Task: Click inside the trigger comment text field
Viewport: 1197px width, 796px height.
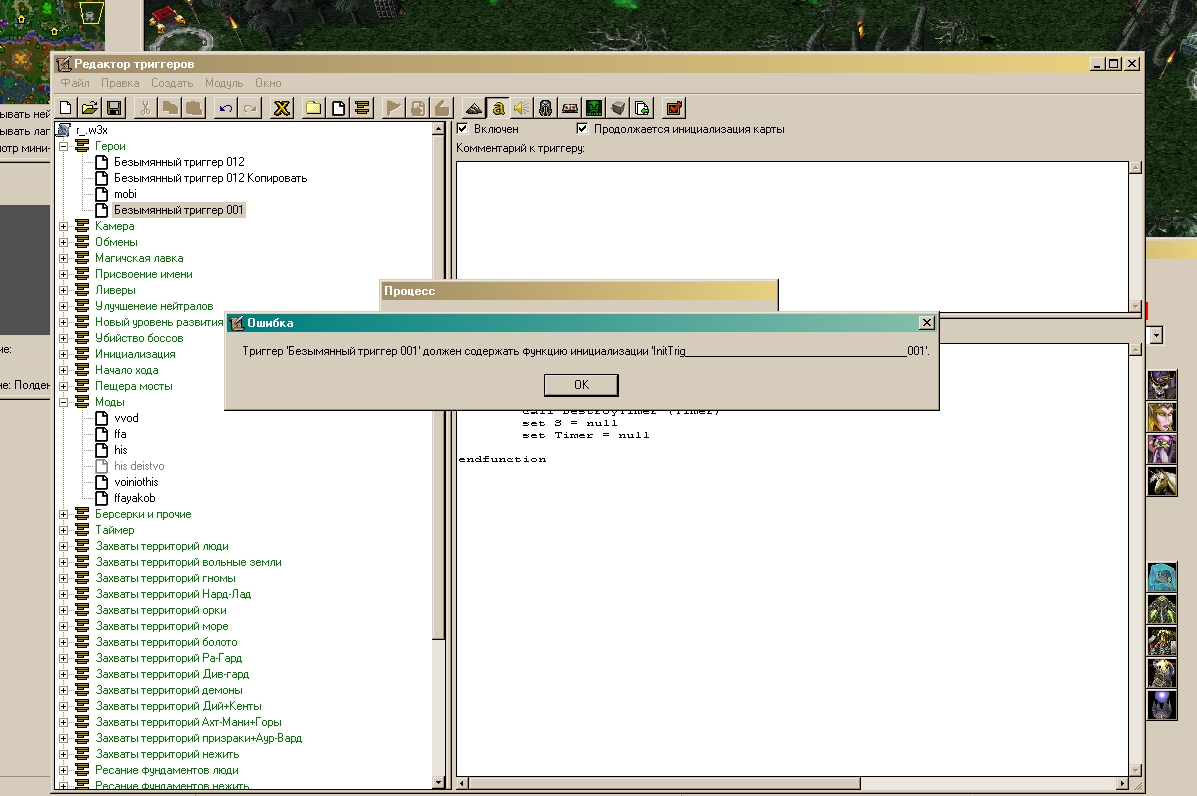Action: [792, 236]
